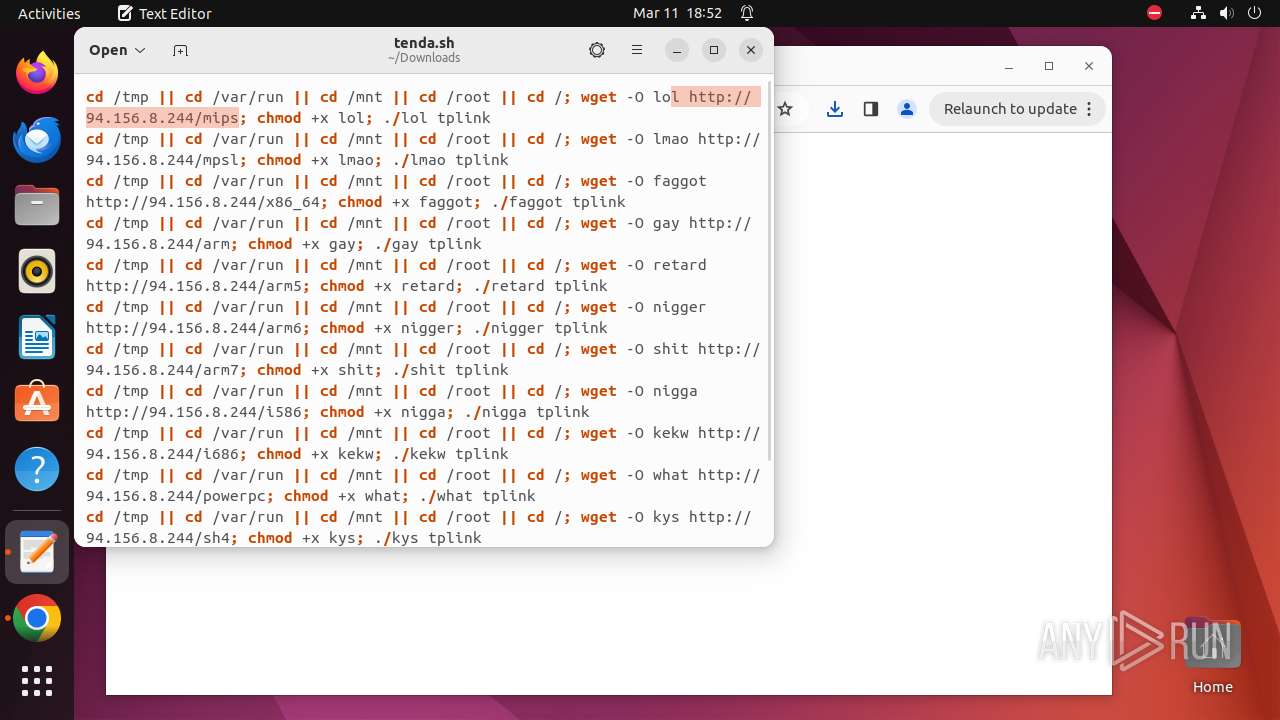Open Ubuntu Software from the dock
Viewport: 1280px width, 720px height.
coord(37,402)
